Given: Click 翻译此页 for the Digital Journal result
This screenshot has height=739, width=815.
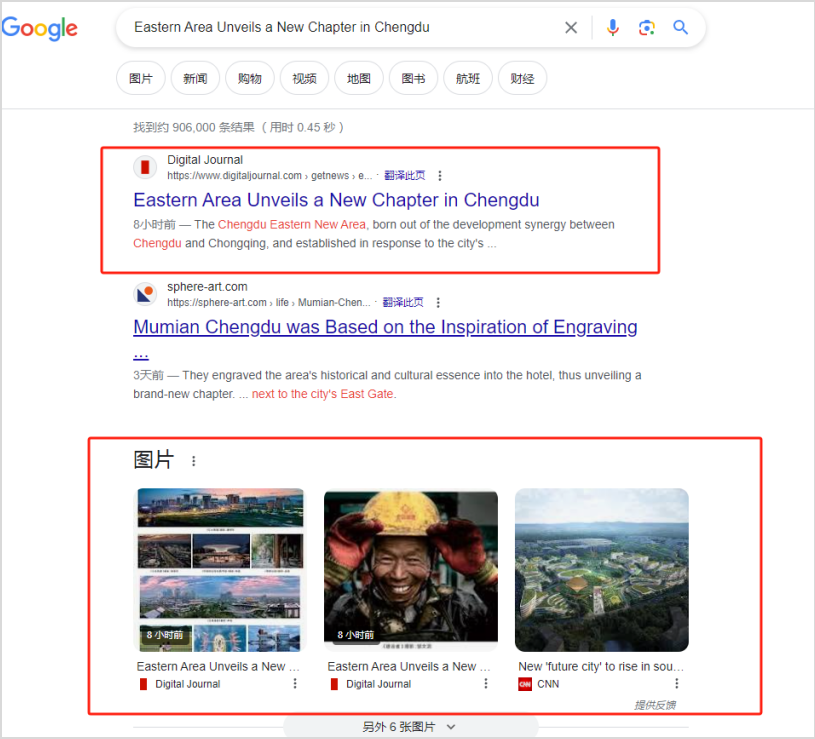Looking at the screenshot, I should 404,175.
